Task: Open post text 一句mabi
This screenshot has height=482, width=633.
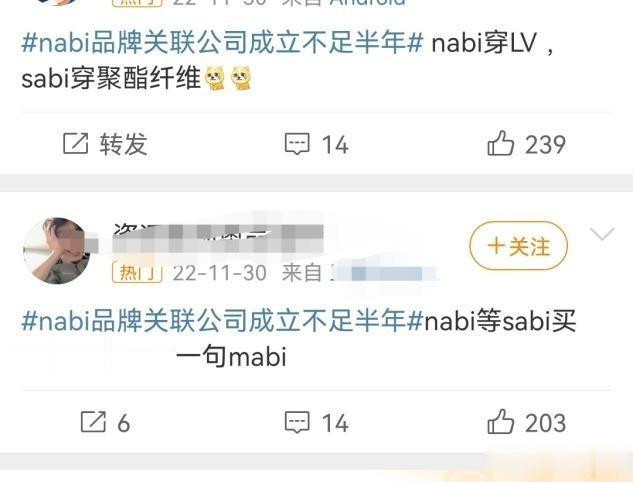Action: (x=231, y=356)
